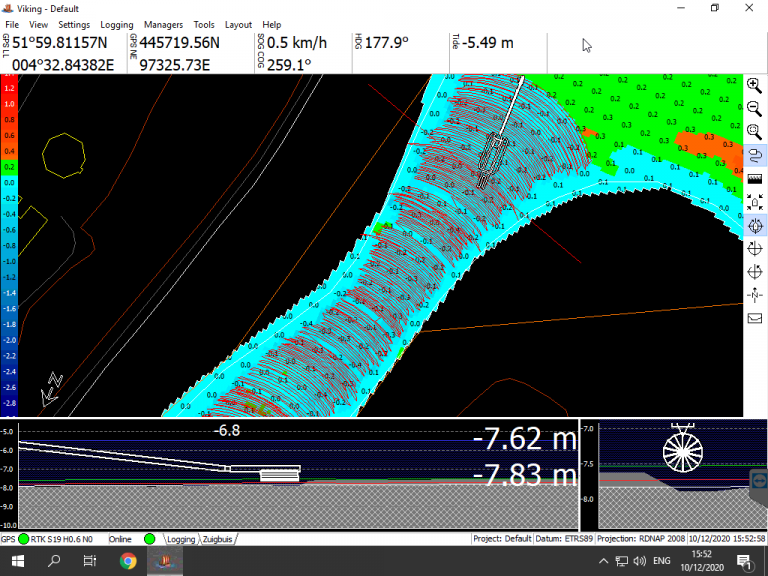768x576 pixels.
Task: Click the course value 259.1°
Action: coord(289,65)
